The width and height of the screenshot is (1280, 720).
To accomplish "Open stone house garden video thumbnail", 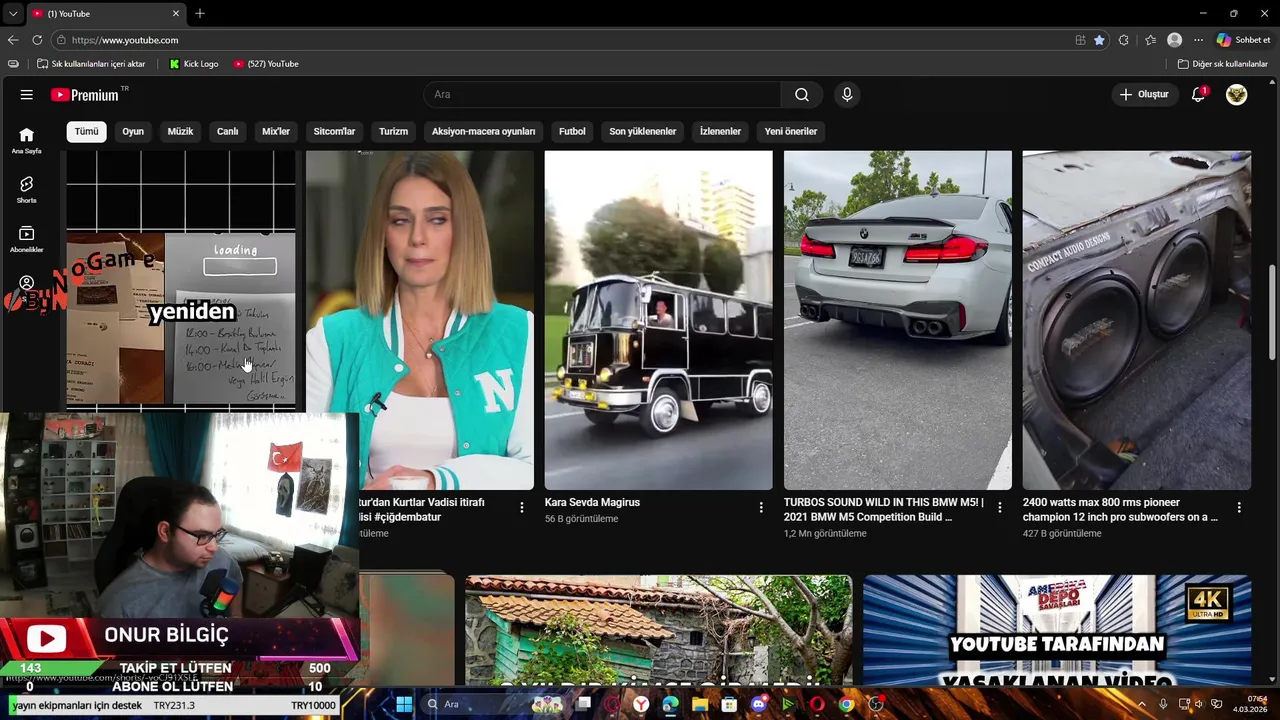I will coord(658,630).
